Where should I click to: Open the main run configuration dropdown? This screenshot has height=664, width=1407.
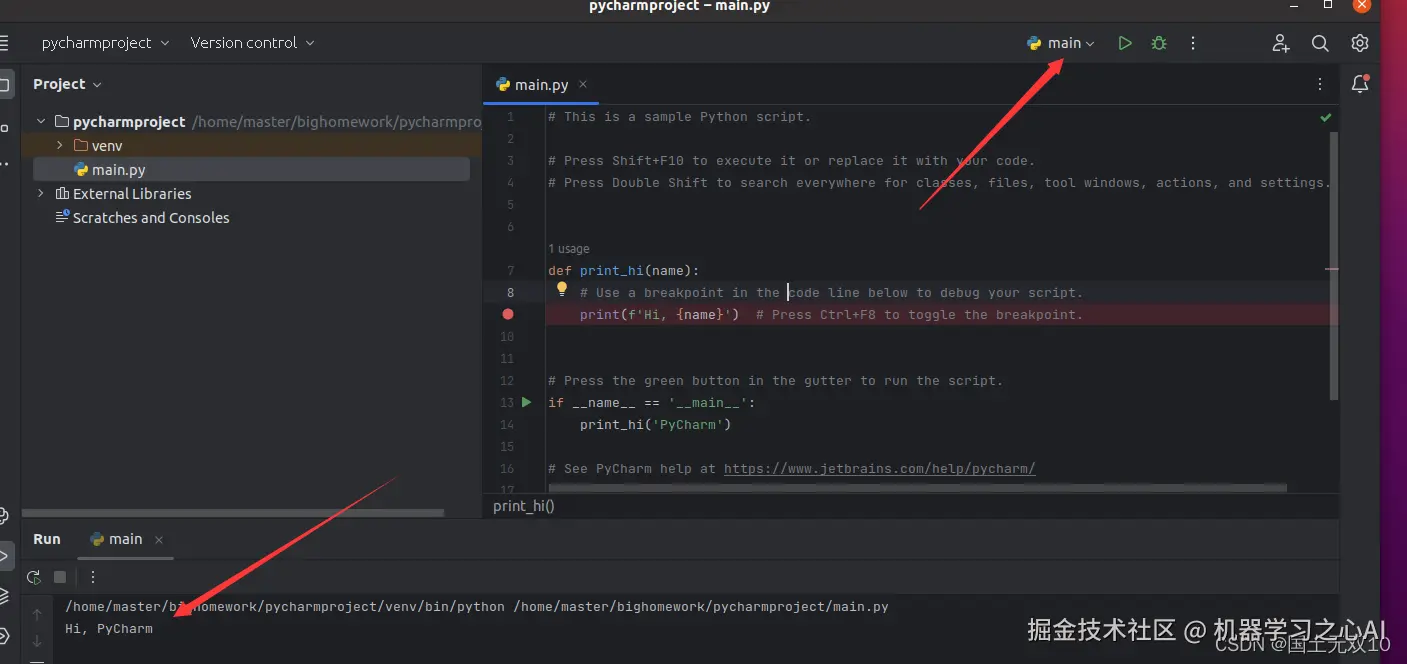(x=1061, y=43)
